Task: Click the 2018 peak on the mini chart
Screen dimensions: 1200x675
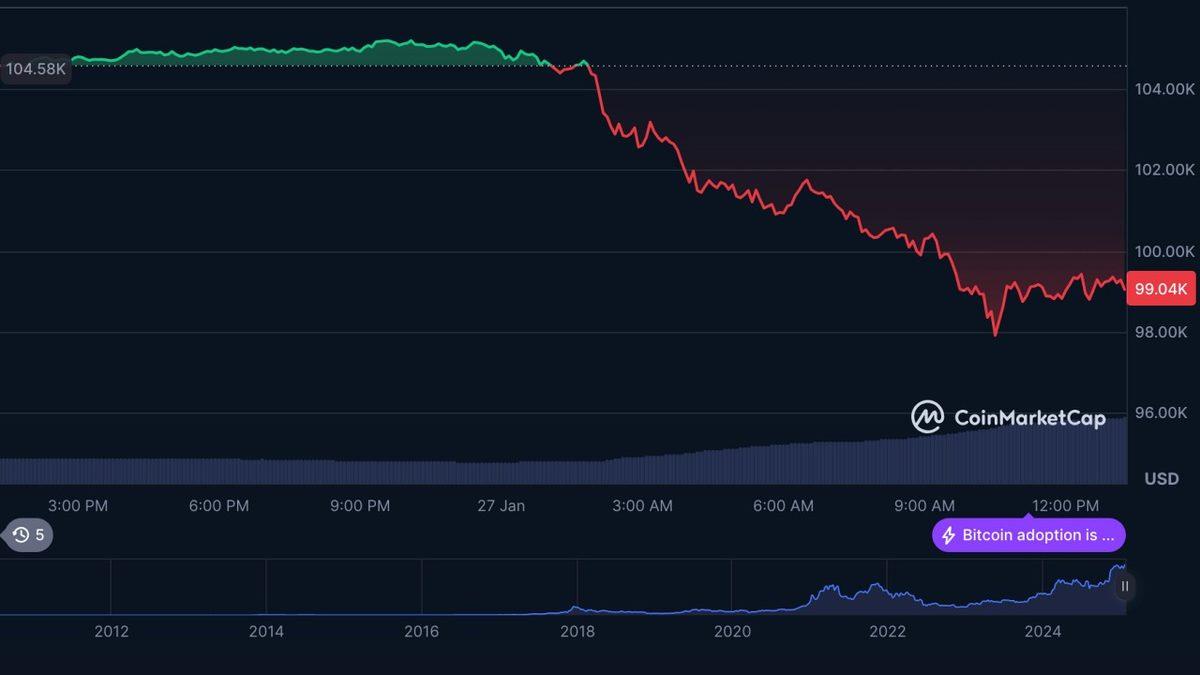Action: click(575, 608)
